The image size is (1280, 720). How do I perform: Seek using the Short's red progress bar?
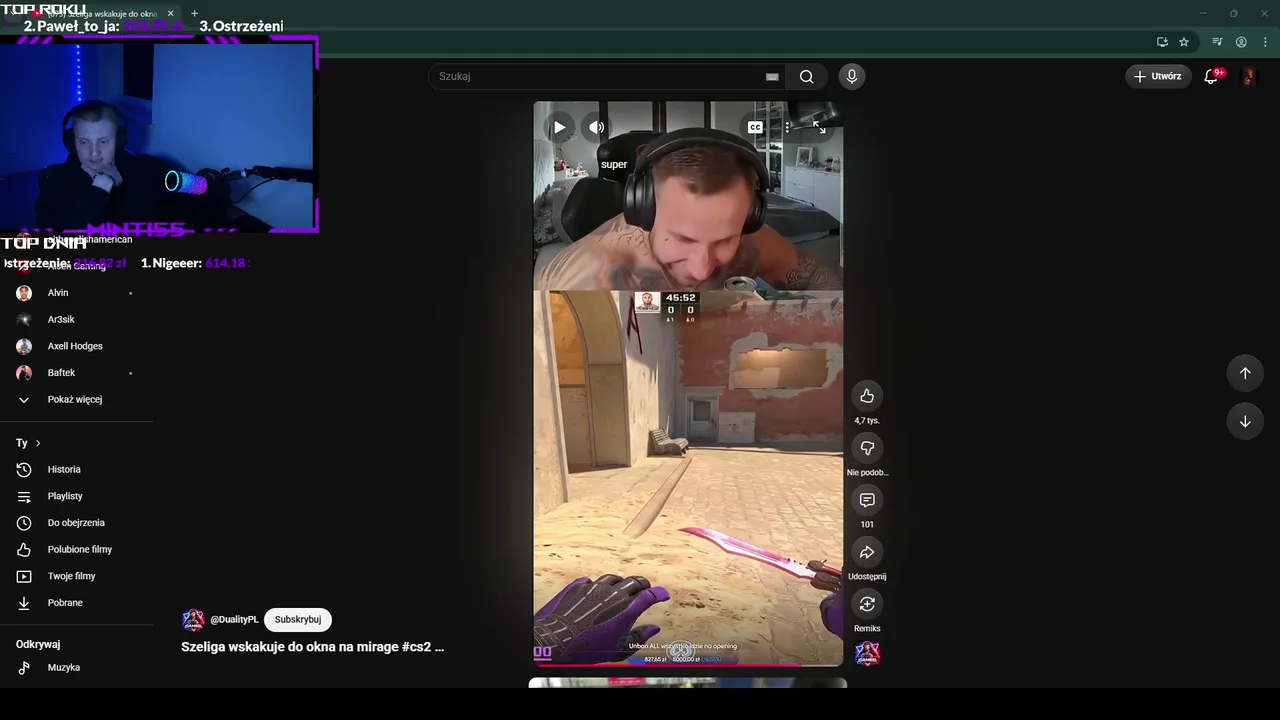(688, 664)
